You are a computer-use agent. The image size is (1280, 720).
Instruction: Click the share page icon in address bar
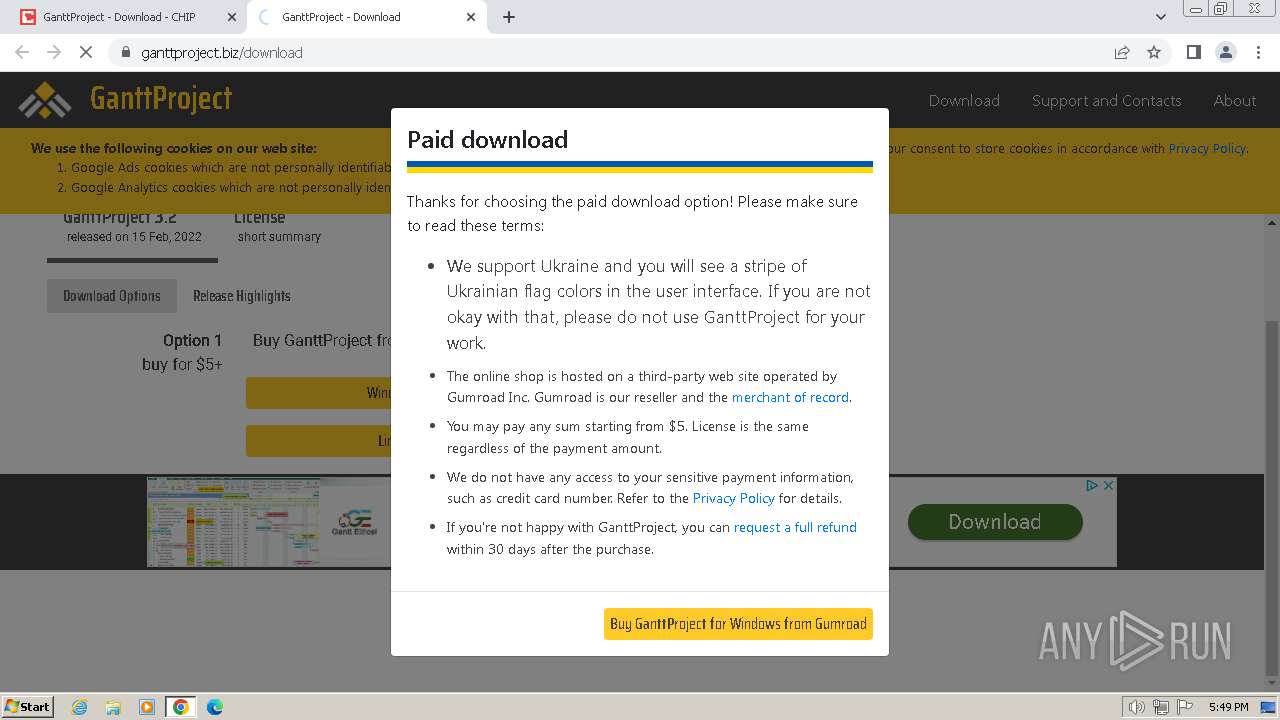pyautogui.click(x=1122, y=52)
